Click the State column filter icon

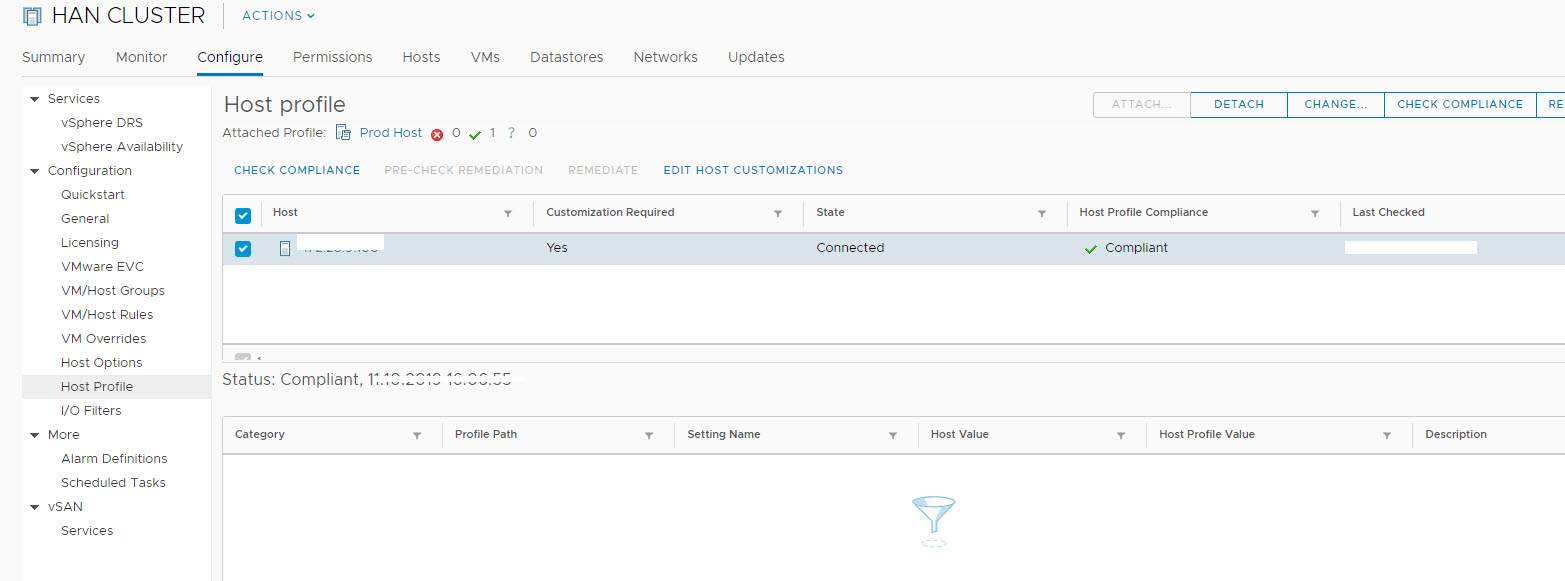coord(1042,214)
